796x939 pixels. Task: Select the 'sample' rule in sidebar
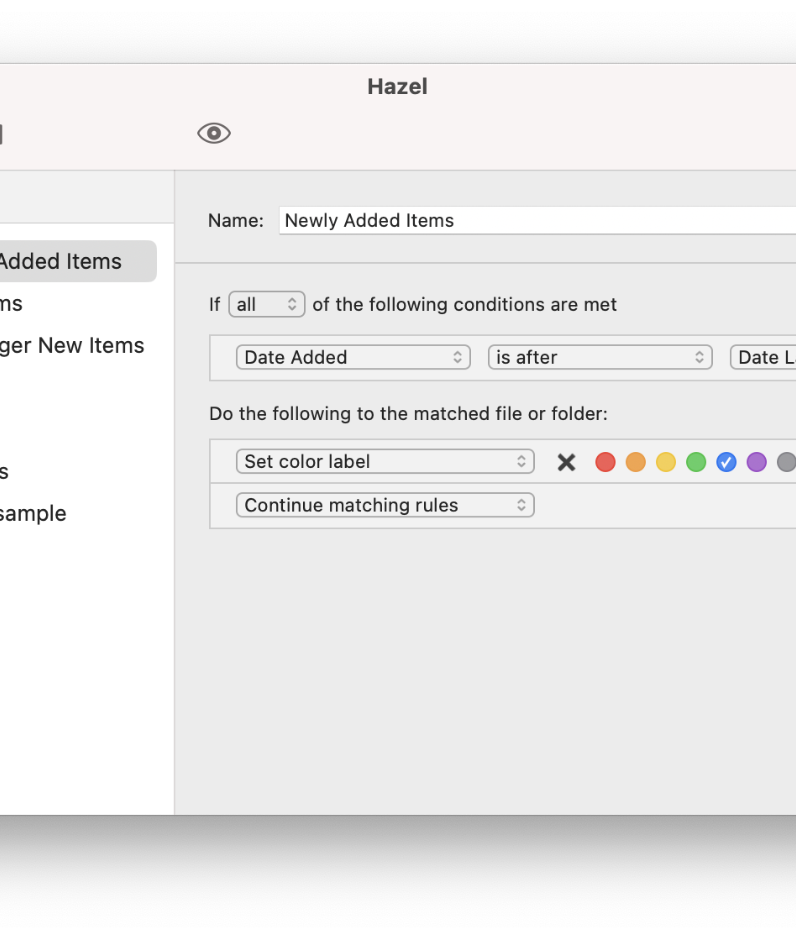(x=33, y=513)
